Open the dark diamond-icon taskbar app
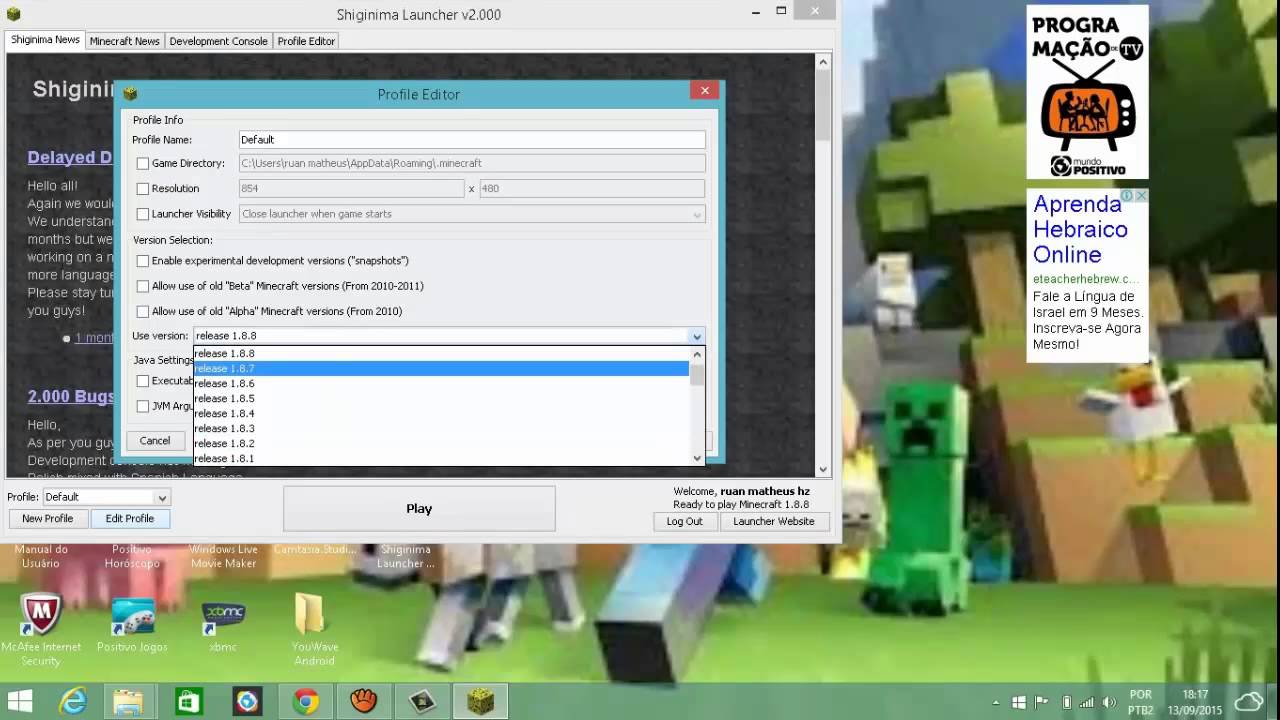Viewport: 1280px width, 720px height. tap(422, 702)
